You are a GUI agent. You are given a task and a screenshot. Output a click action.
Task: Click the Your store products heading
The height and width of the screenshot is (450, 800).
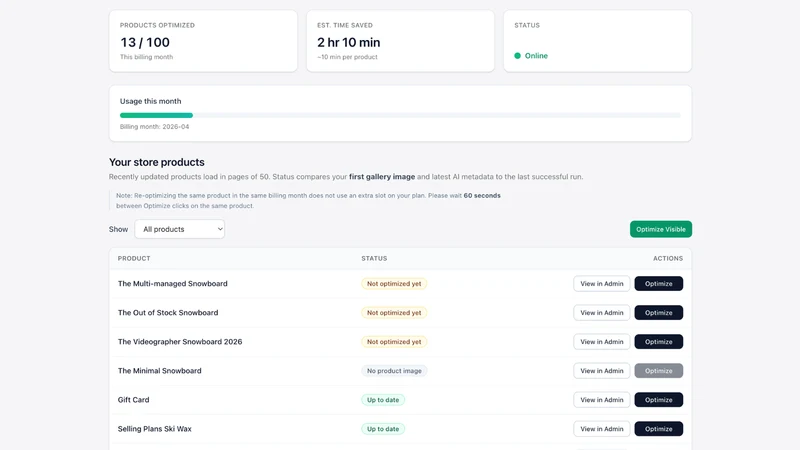coord(157,162)
